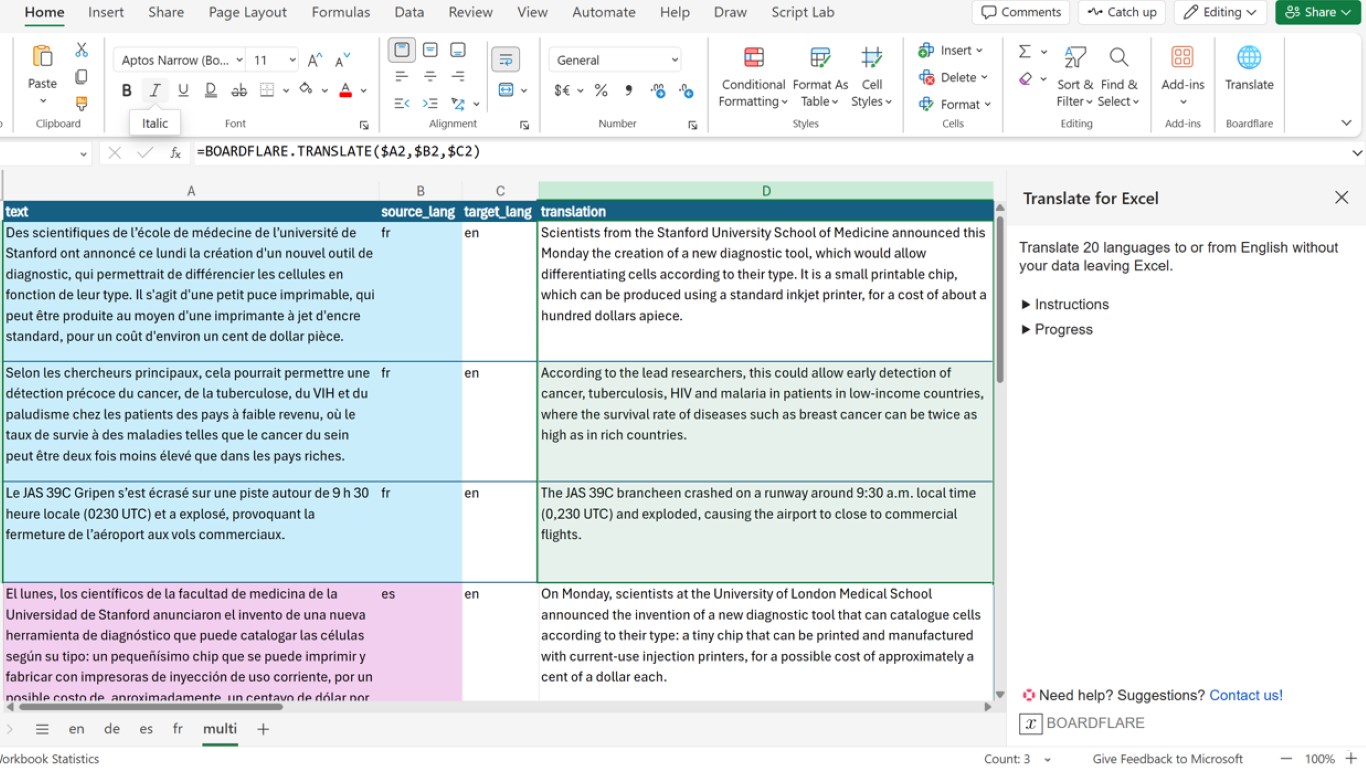
Task: Increase font size with the larger A icon
Action: pyautogui.click(x=315, y=60)
